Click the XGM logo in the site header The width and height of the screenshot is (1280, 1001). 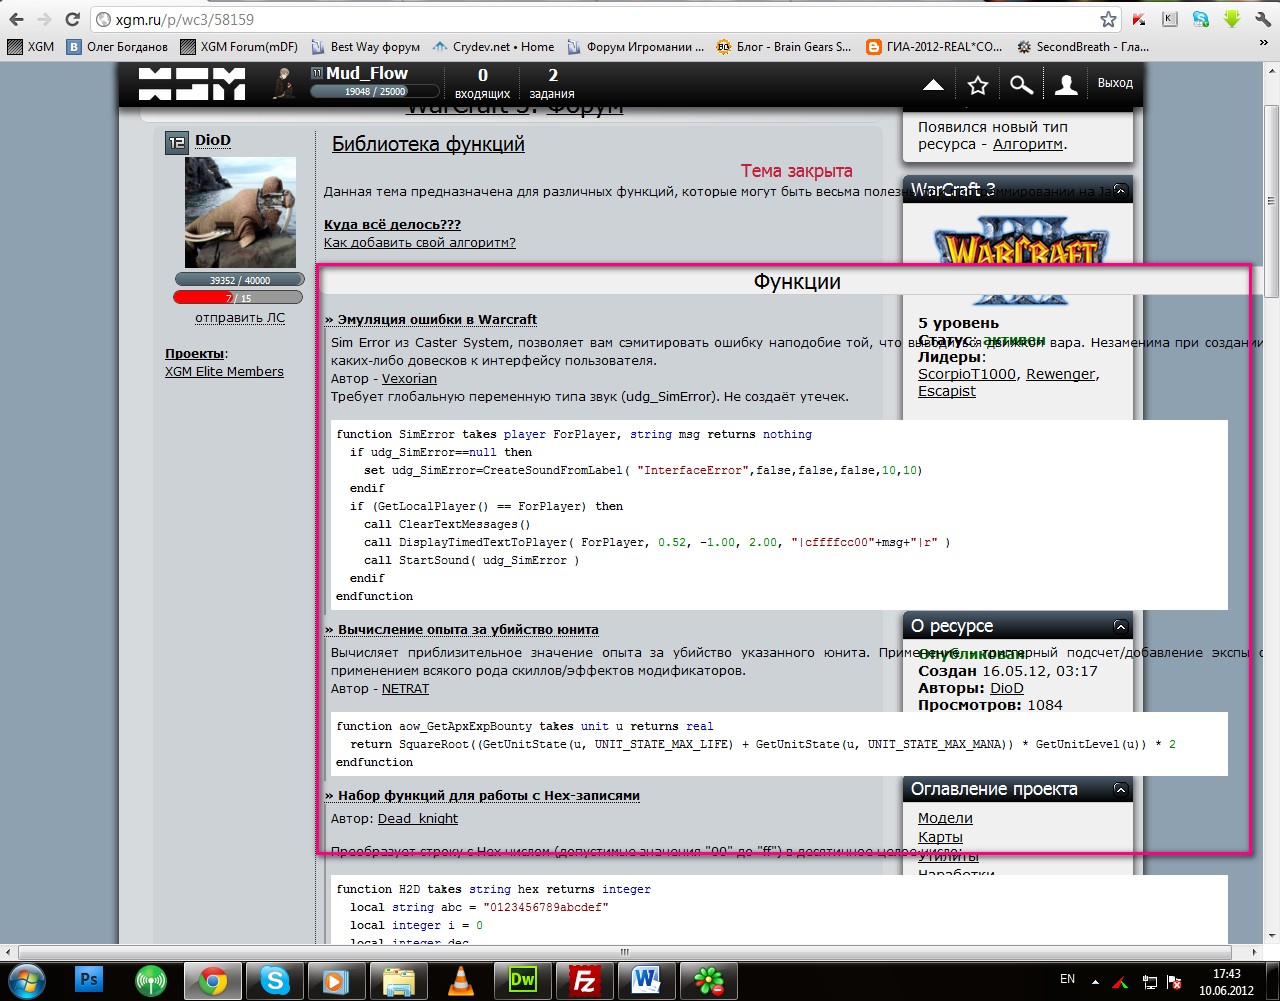click(192, 84)
